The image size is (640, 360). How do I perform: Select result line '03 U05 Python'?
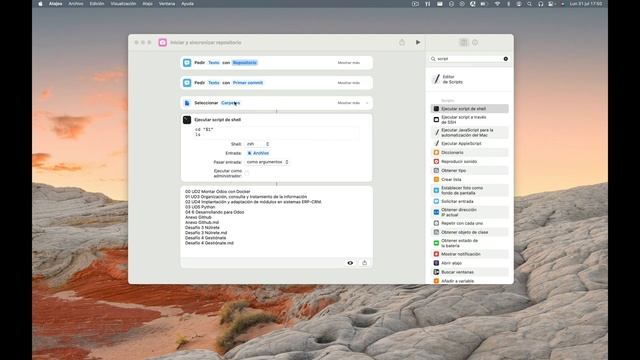coord(200,207)
